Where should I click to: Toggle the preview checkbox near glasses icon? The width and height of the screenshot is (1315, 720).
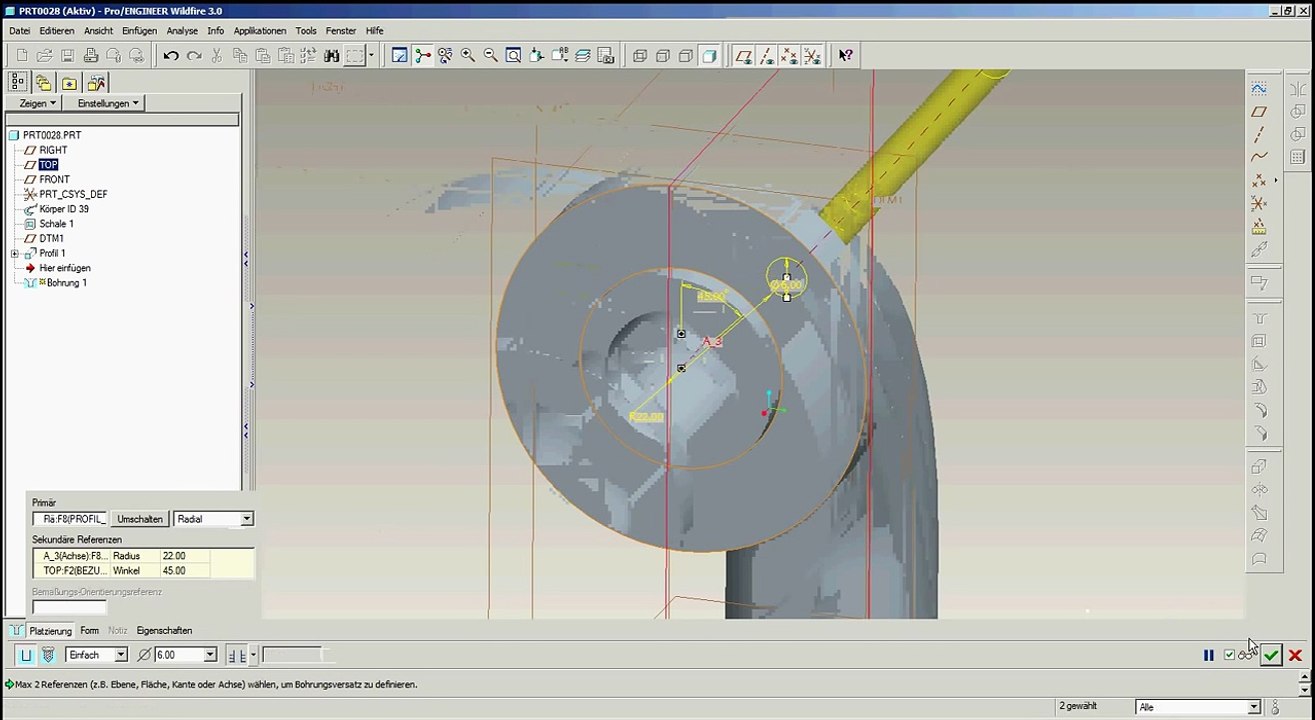tap(1230, 655)
